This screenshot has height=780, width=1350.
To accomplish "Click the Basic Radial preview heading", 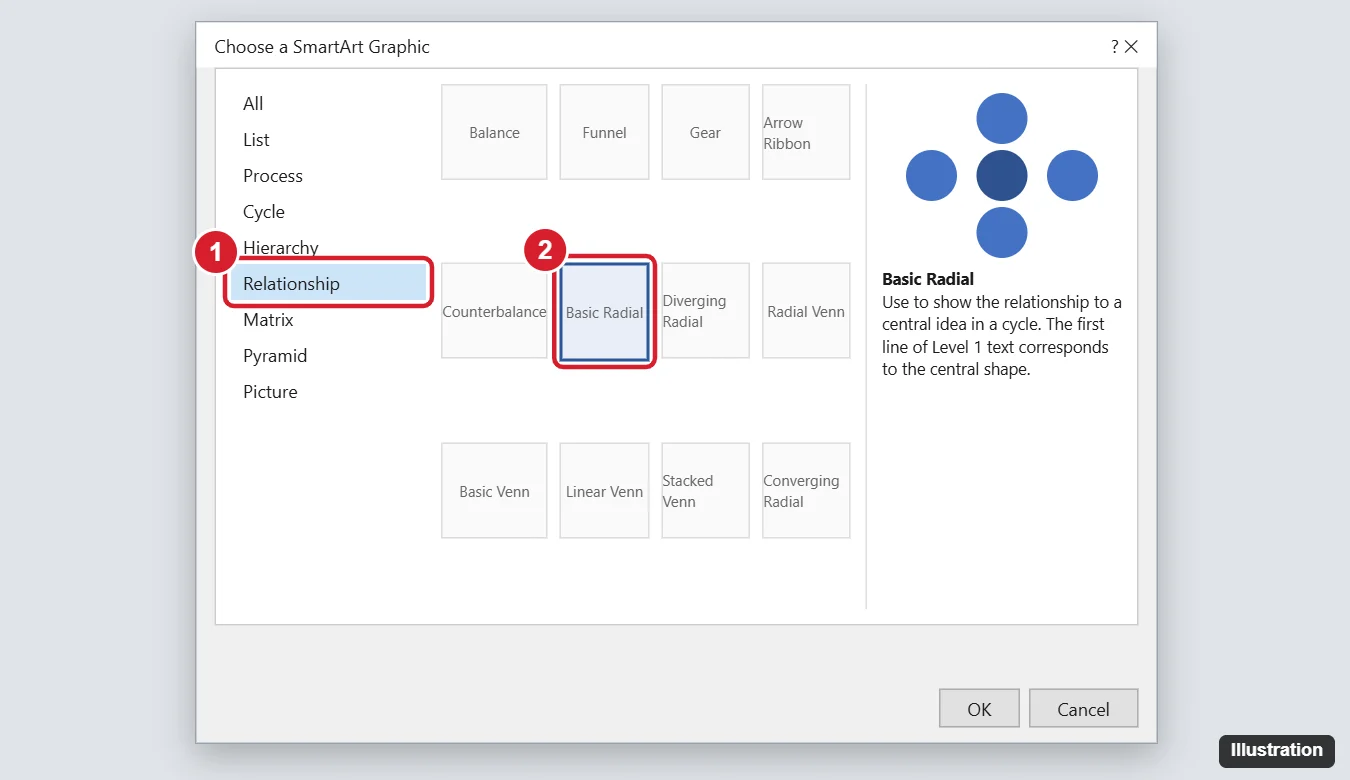I will 928,279.
